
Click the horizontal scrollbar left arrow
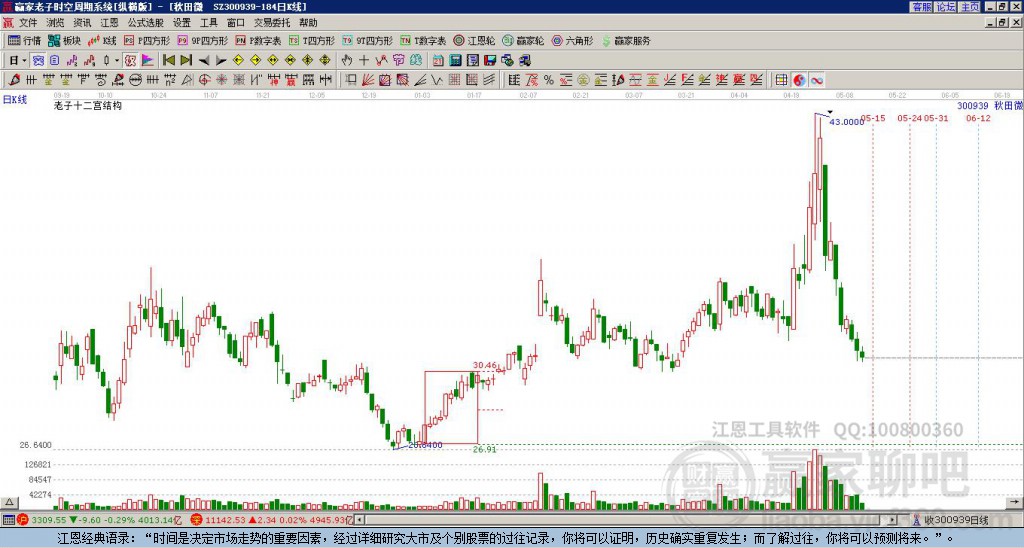359,520
